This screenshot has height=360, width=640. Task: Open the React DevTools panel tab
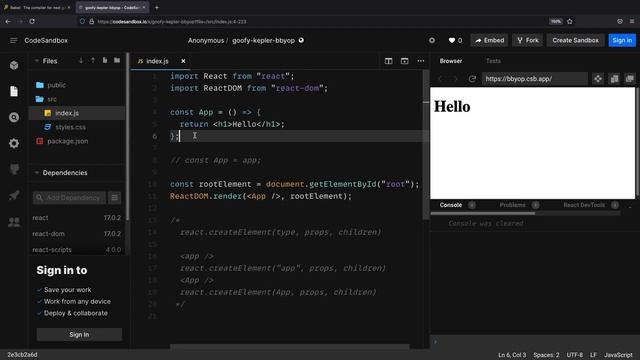(x=584, y=205)
